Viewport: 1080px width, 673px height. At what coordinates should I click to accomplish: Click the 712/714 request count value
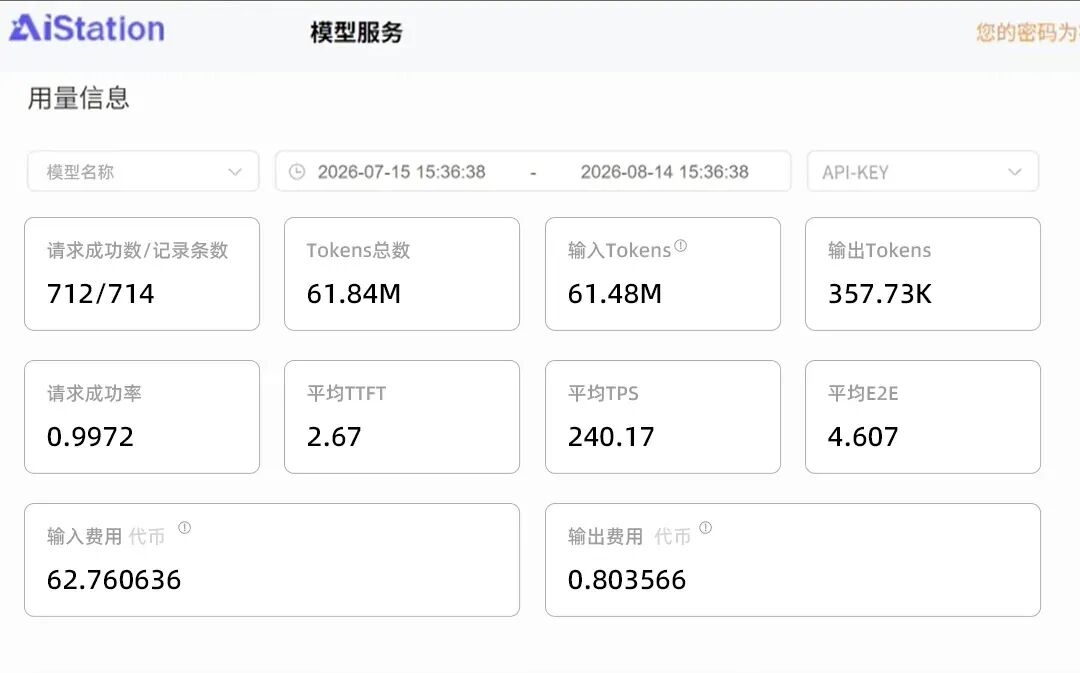101,294
